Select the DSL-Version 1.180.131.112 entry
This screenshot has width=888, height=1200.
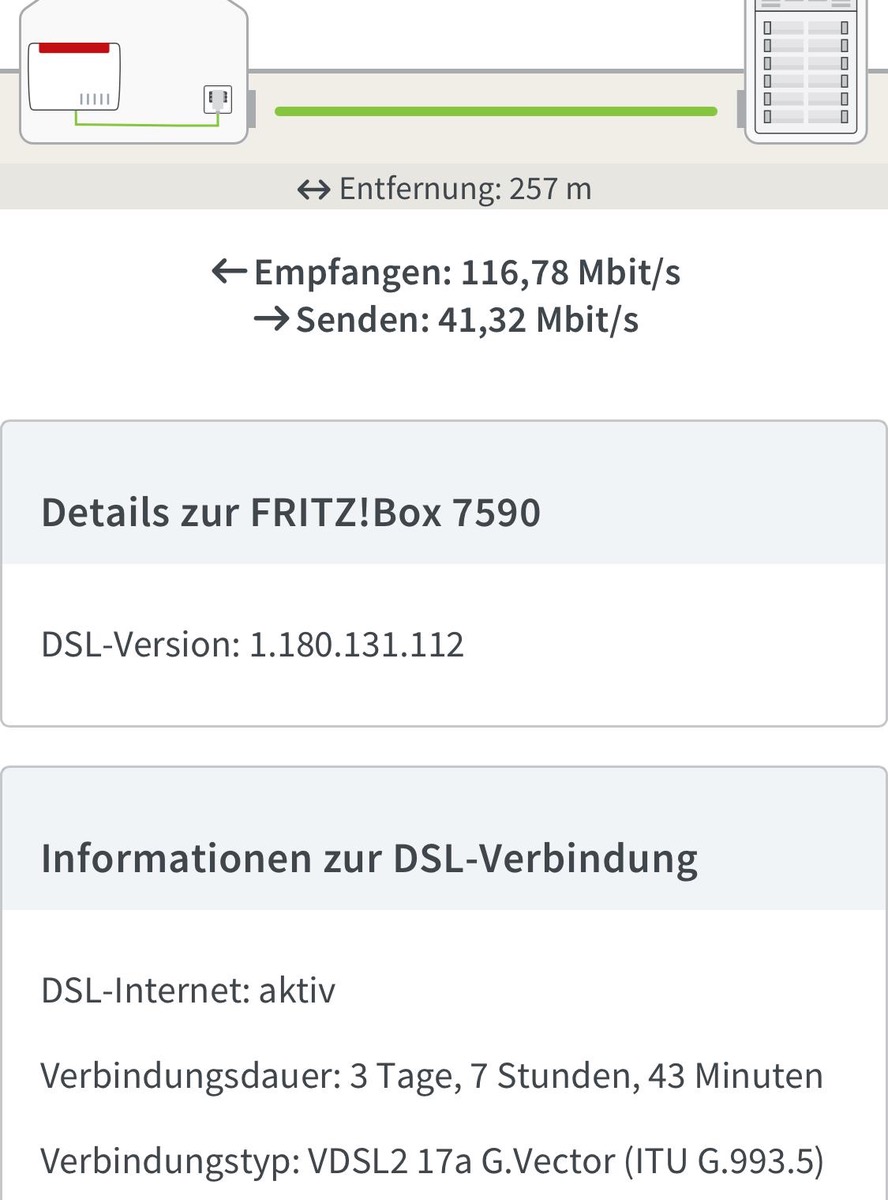tap(253, 645)
